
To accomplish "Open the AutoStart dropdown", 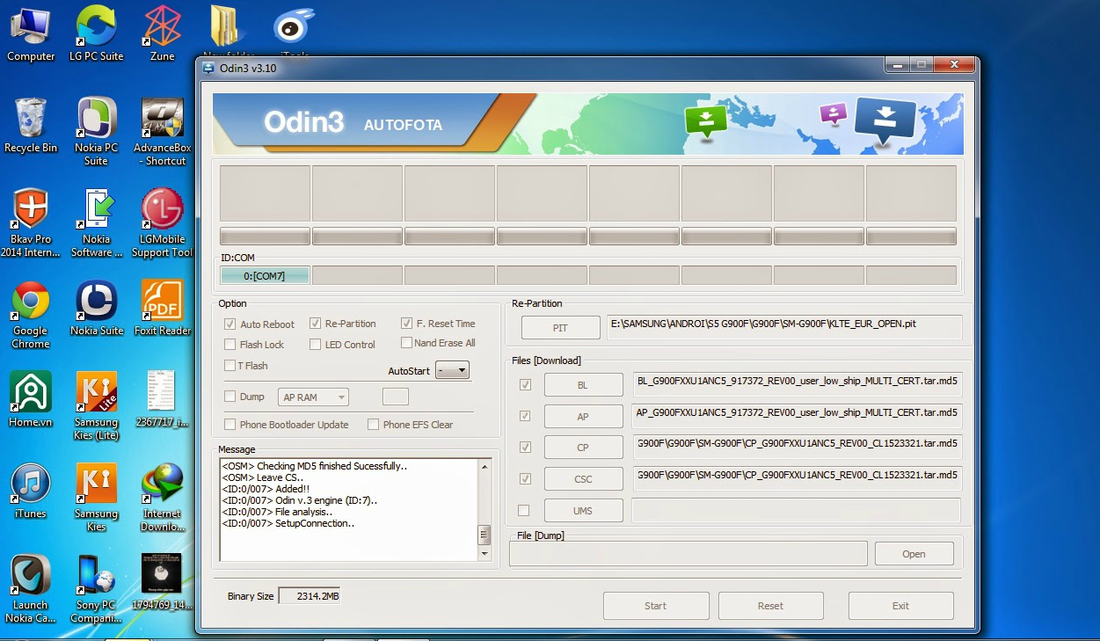I will [452, 370].
